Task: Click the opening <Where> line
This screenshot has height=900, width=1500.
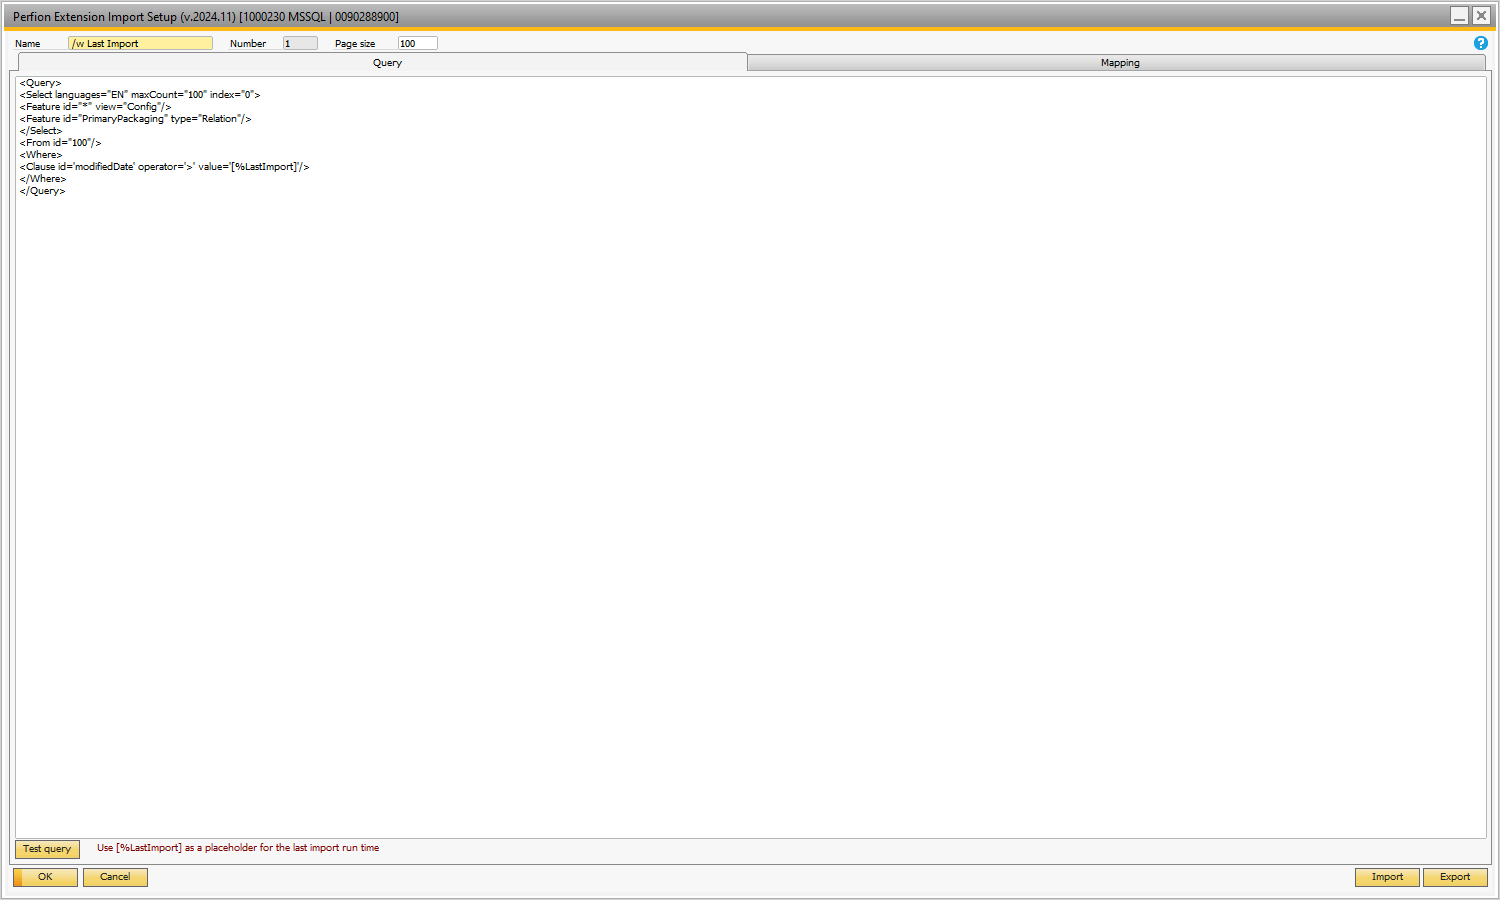Action: point(41,155)
